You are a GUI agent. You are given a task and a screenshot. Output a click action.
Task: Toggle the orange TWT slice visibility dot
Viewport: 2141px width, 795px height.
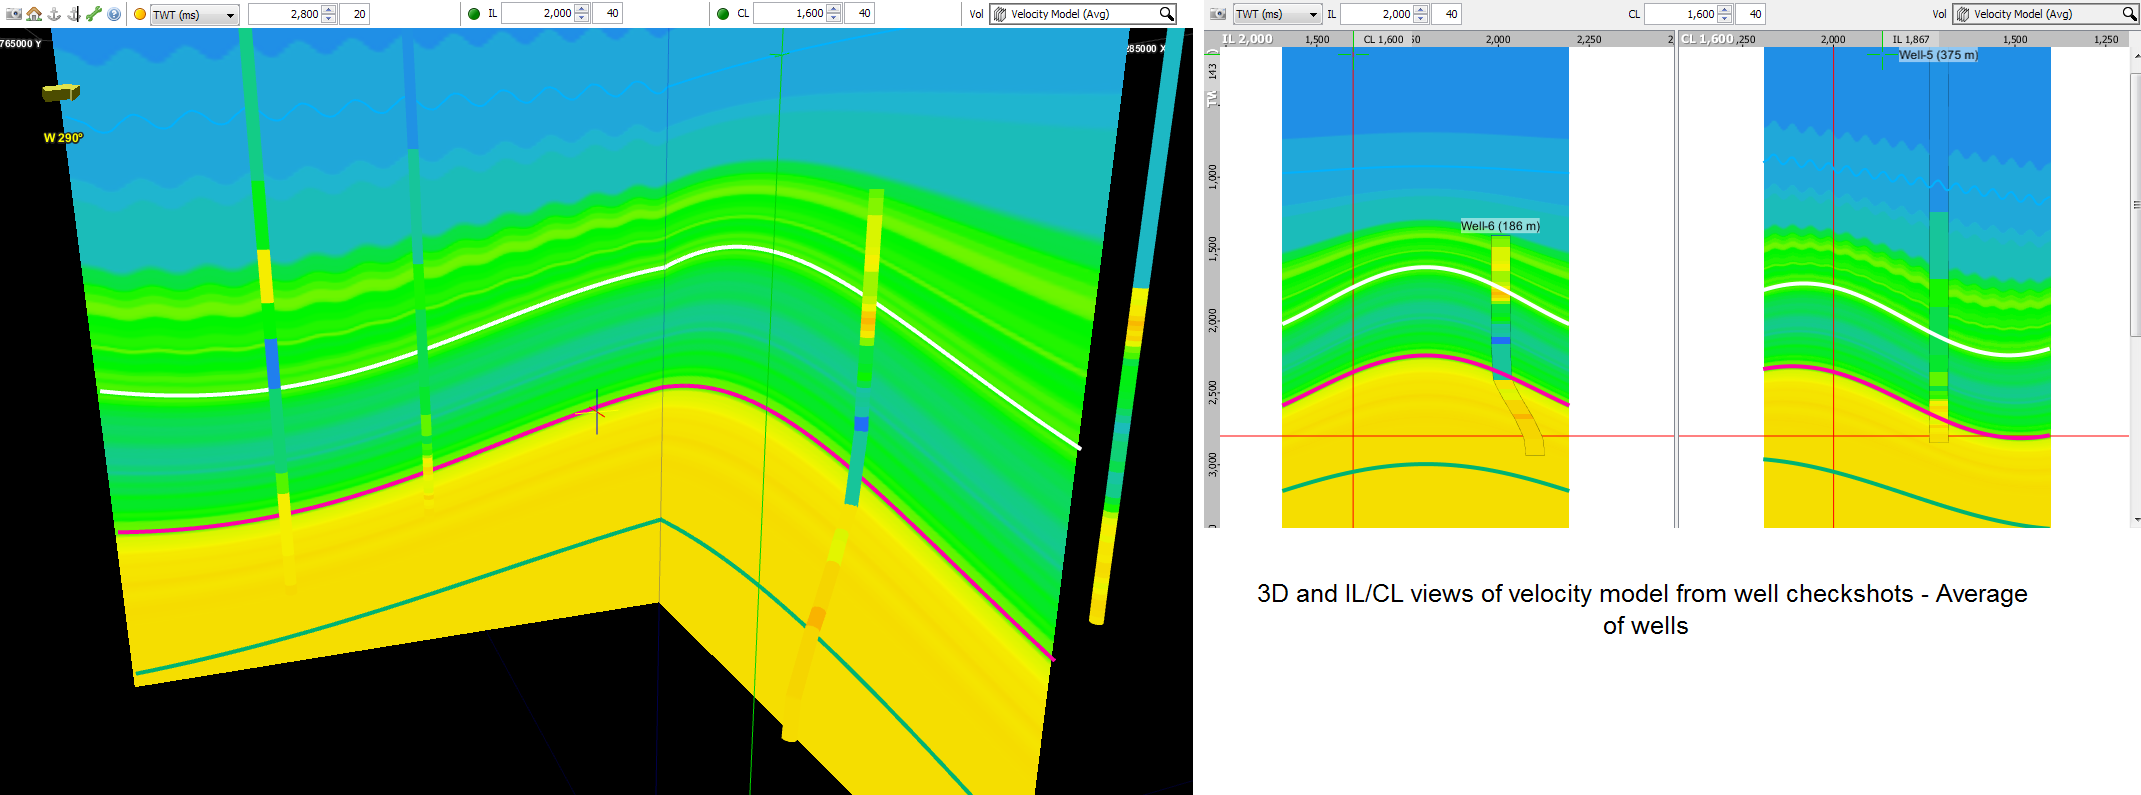click(x=140, y=14)
